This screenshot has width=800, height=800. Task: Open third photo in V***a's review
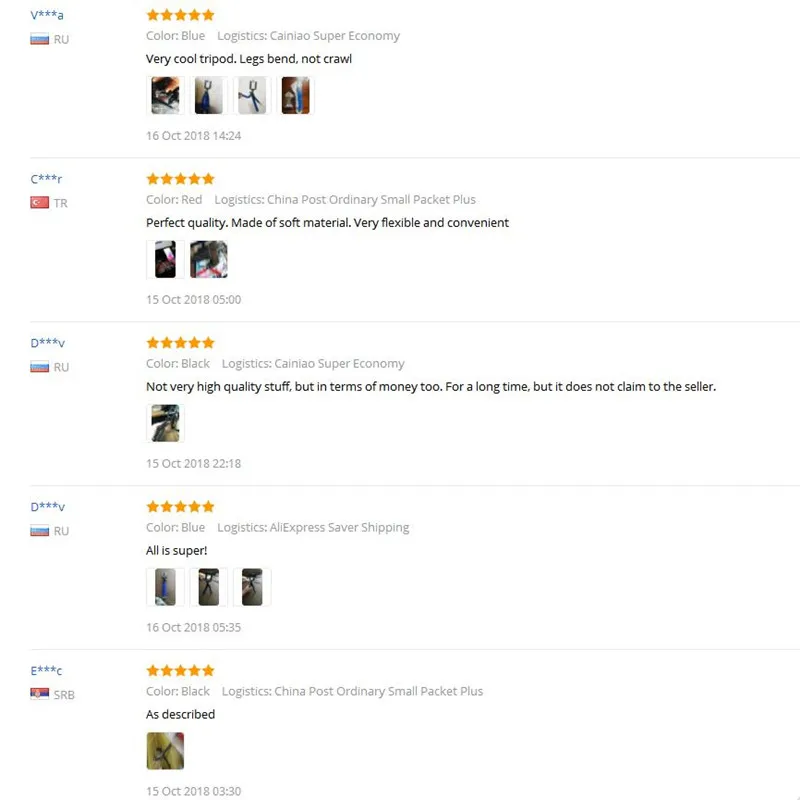coord(252,95)
